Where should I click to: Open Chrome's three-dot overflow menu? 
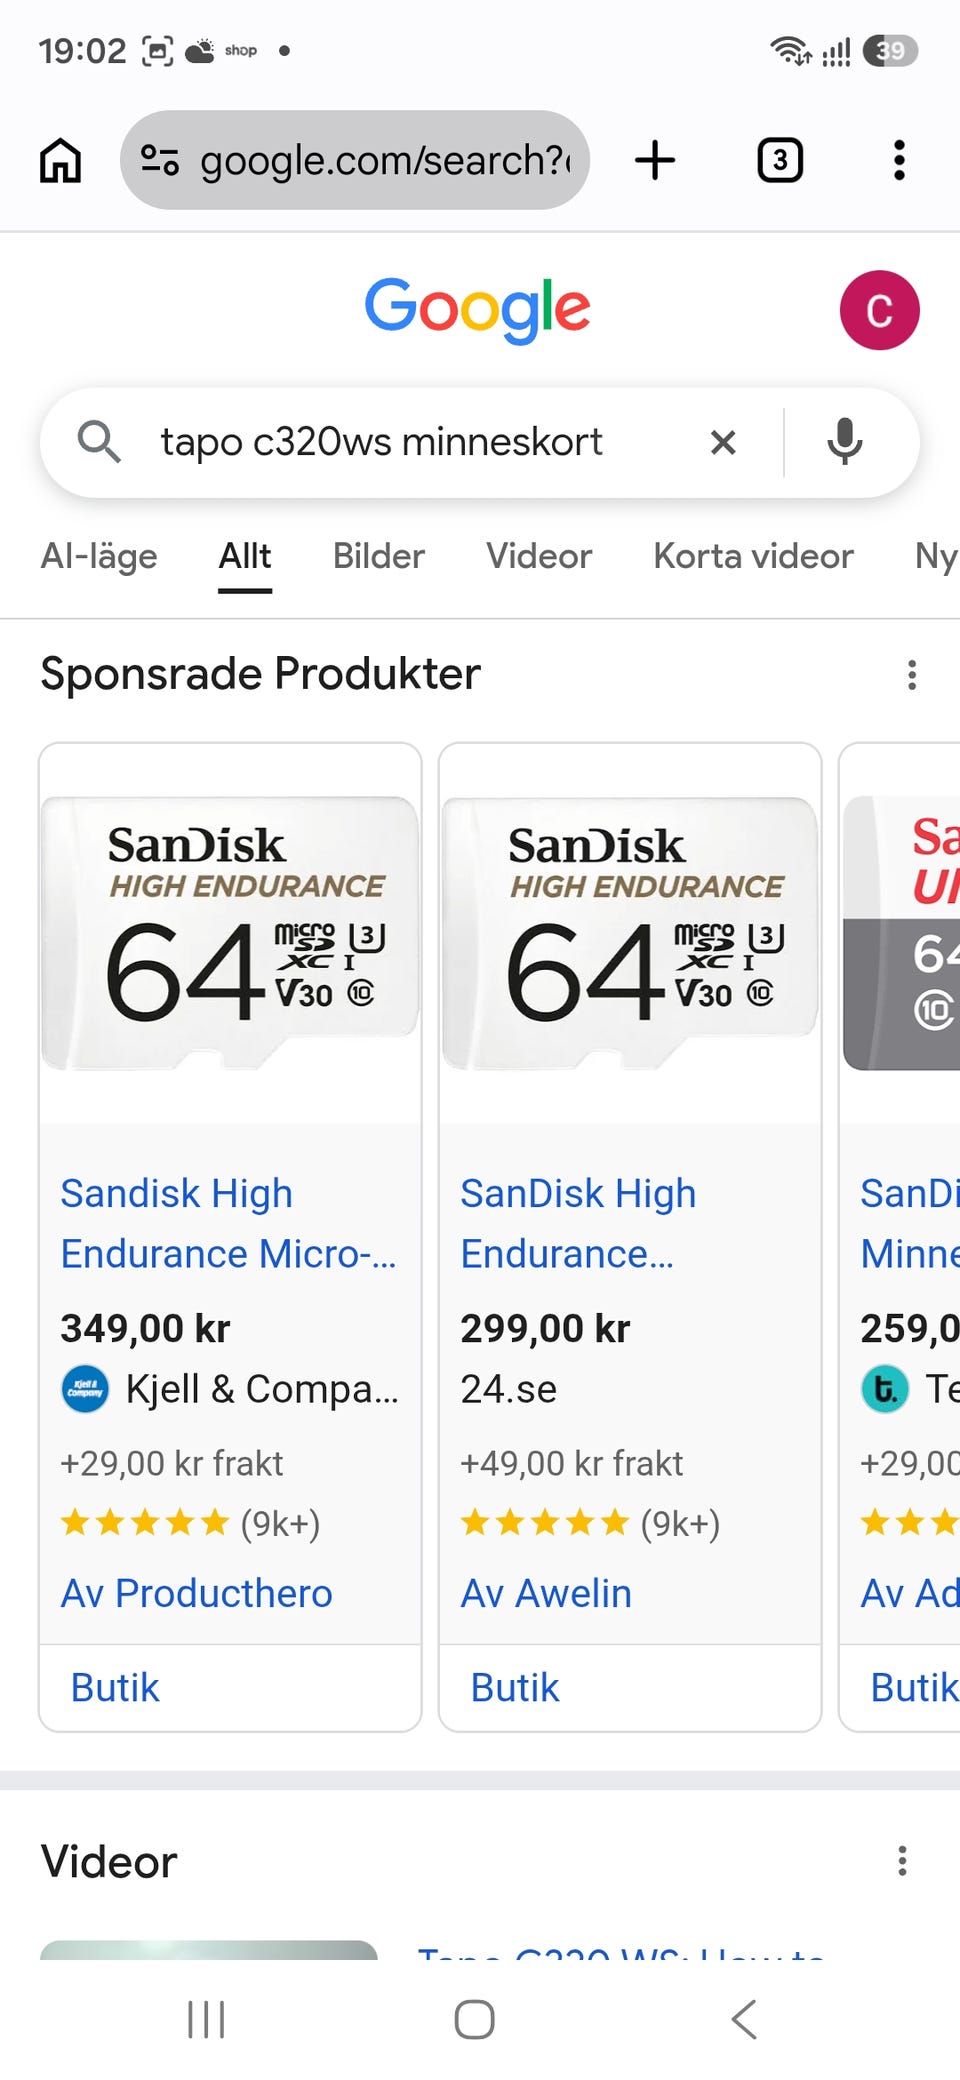point(899,160)
